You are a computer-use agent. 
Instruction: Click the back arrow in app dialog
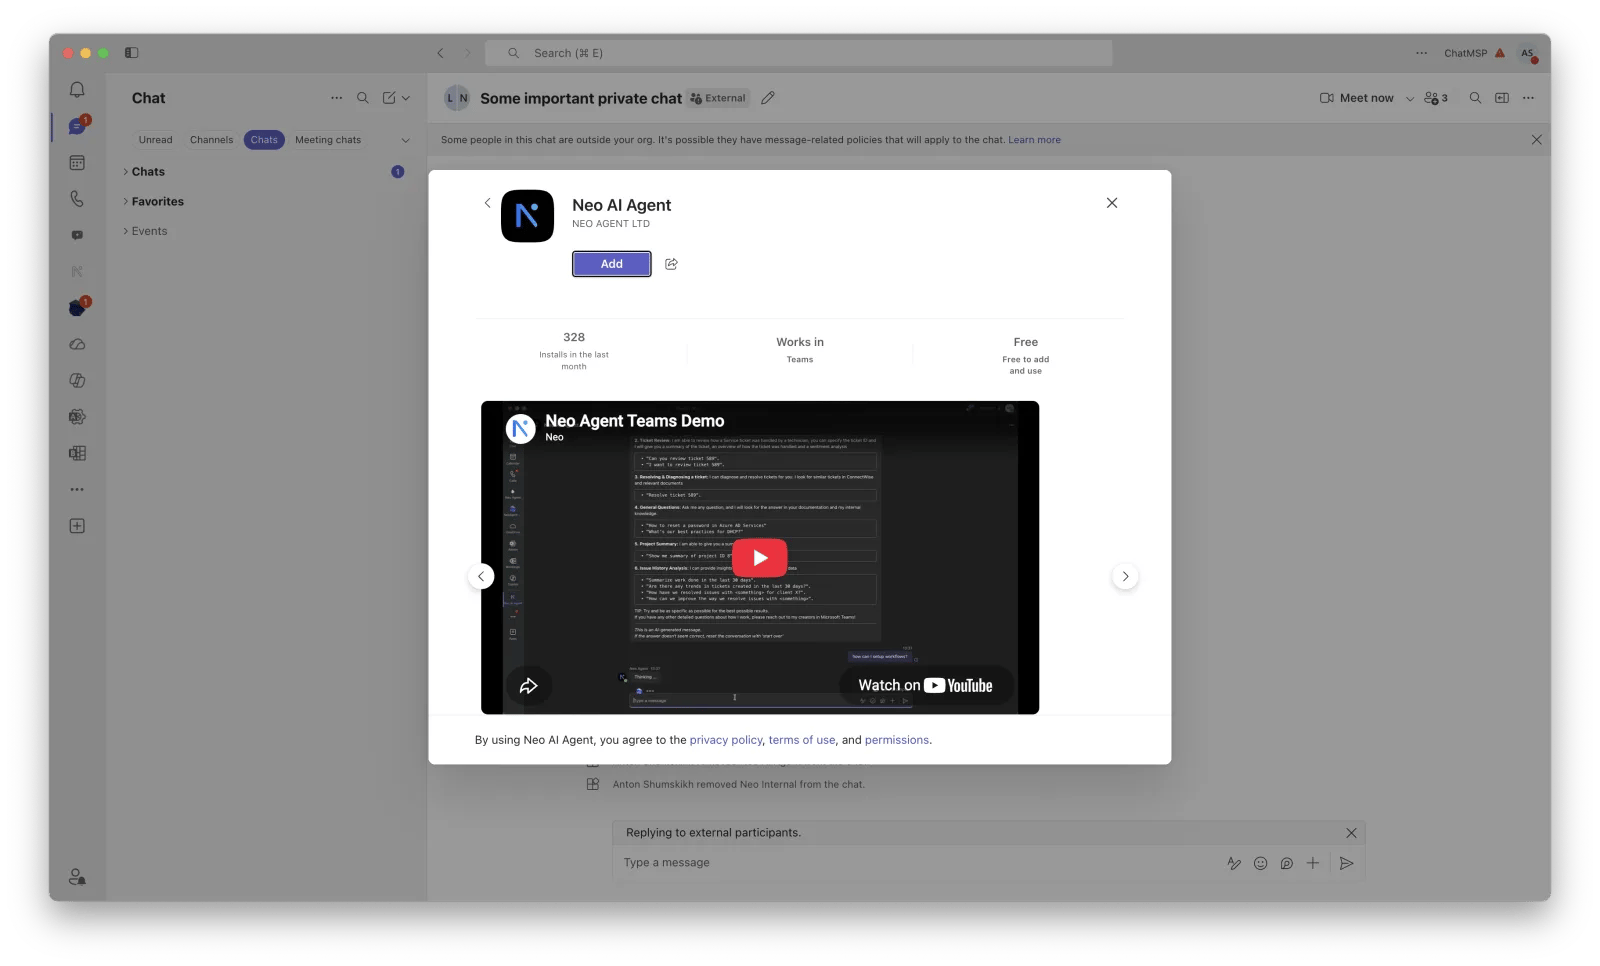tap(487, 203)
